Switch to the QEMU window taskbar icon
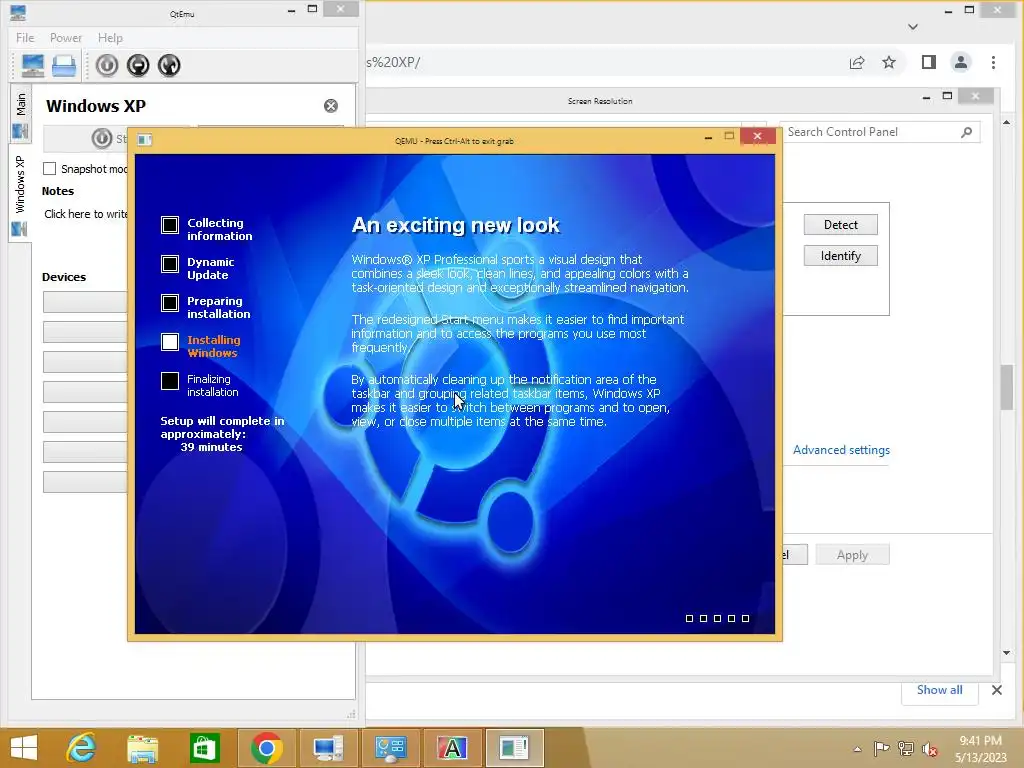Viewport: 1024px width, 768px height. tap(514, 748)
